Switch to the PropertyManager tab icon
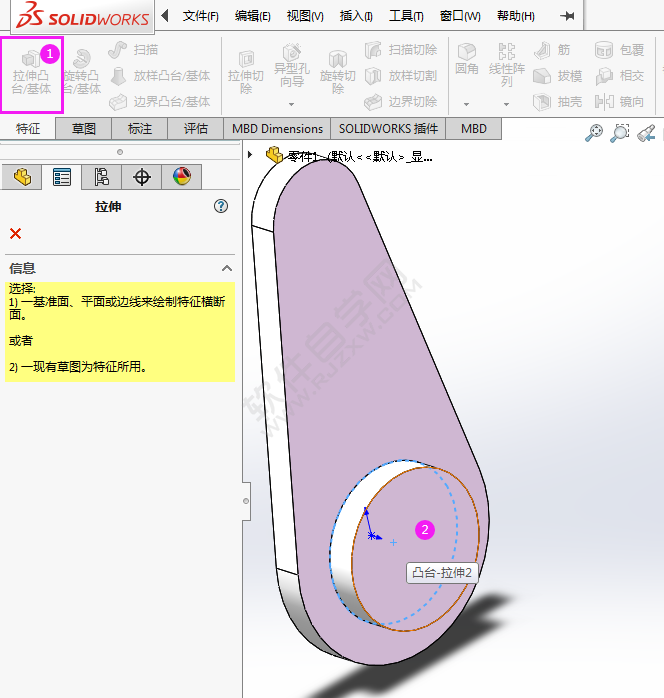The height and width of the screenshot is (698, 664). click(x=61, y=177)
